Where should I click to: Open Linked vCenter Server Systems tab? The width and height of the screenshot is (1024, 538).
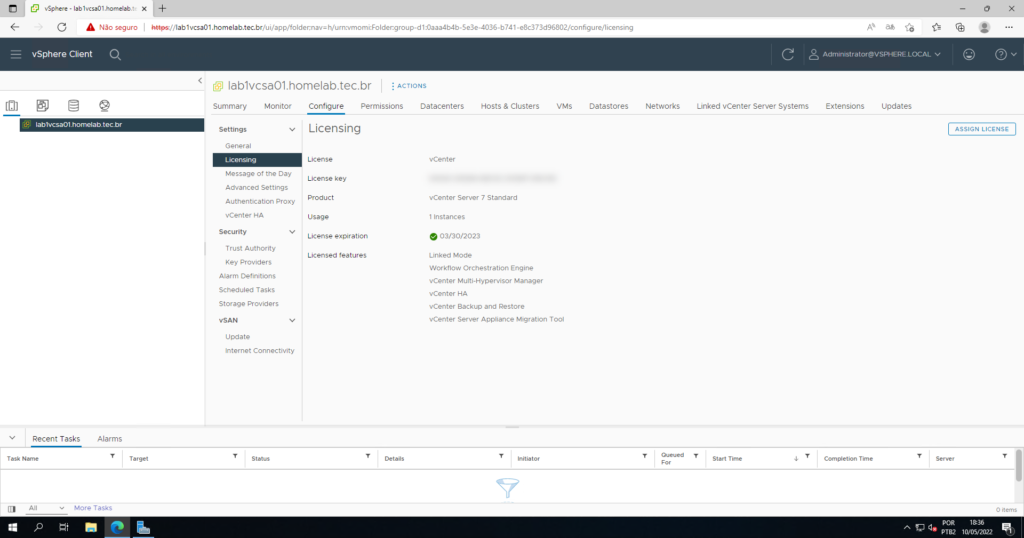pyautogui.click(x=752, y=106)
